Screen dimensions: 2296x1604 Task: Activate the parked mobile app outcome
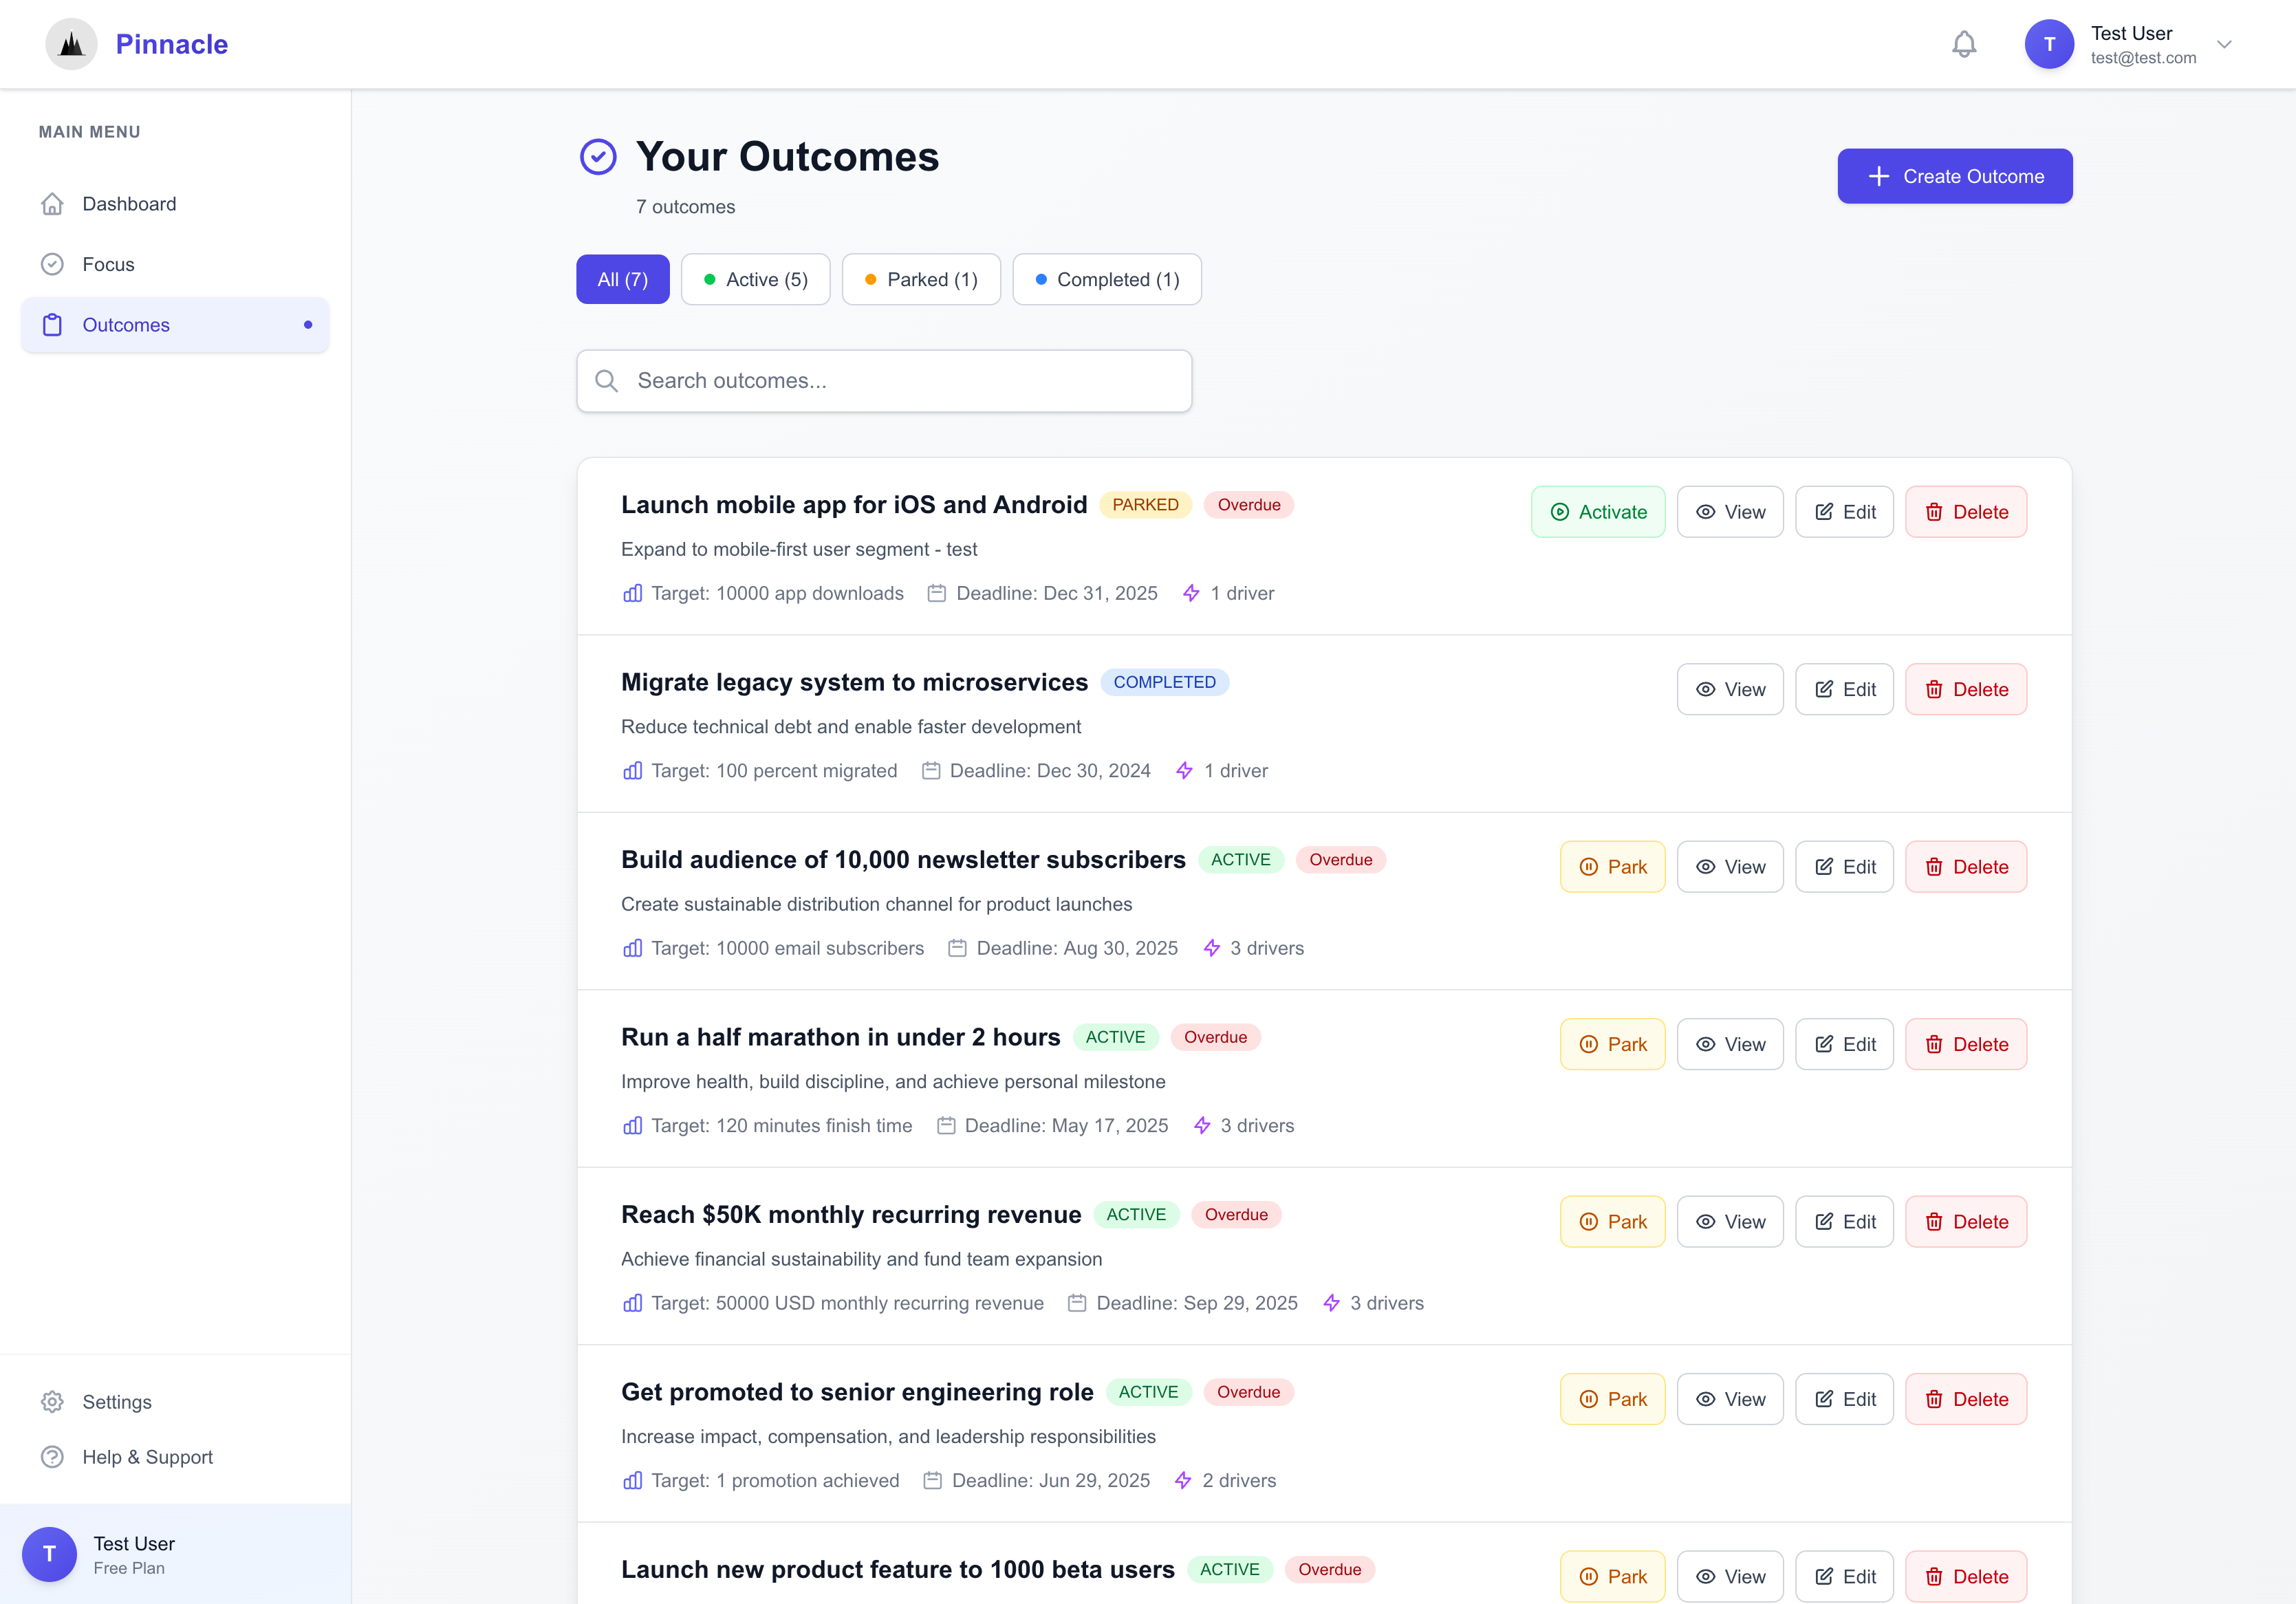pyautogui.click(x=1598, y=511)
